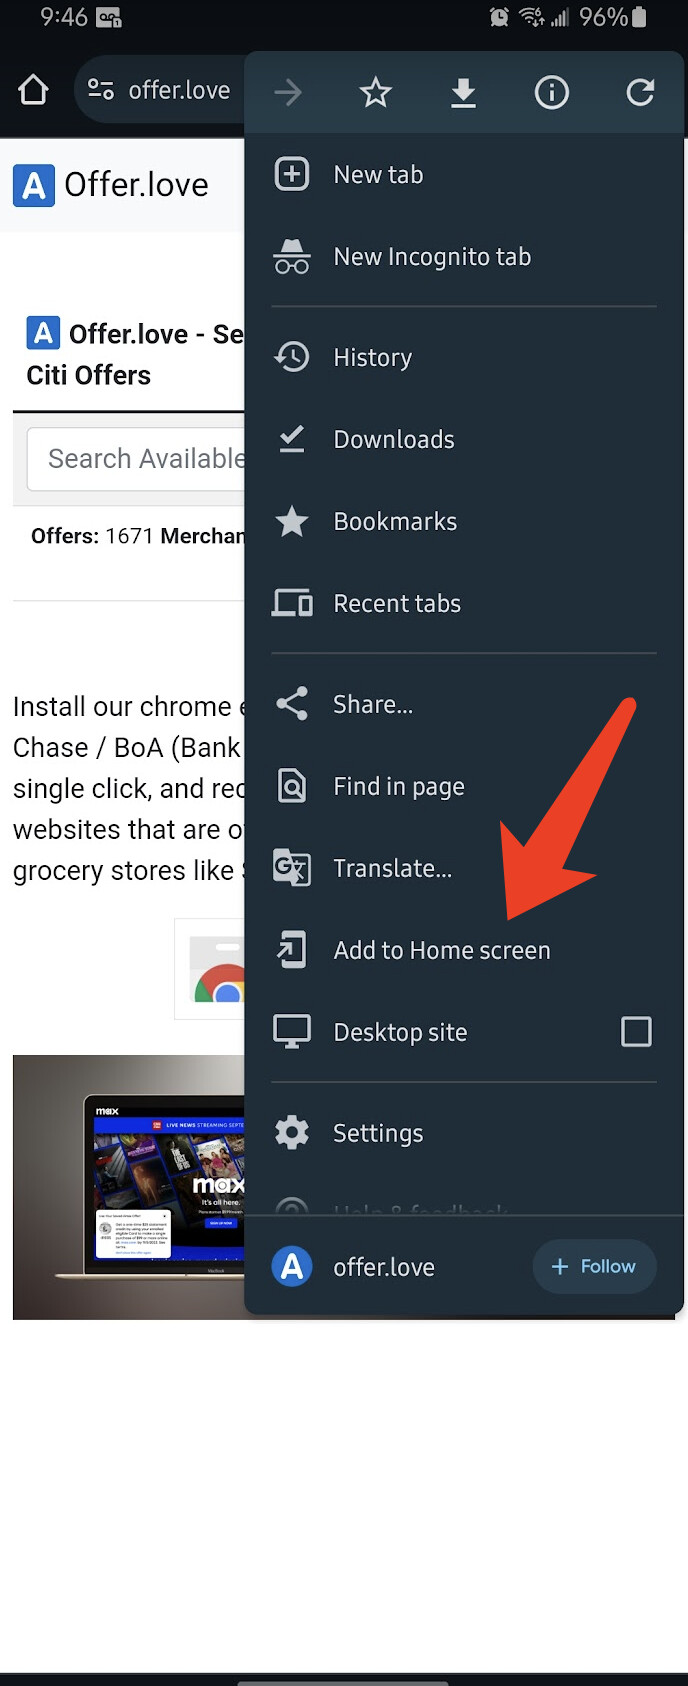688x1686 pixels.
Task: Tap the Max streaming laptop image
Action: [129, 1187]
